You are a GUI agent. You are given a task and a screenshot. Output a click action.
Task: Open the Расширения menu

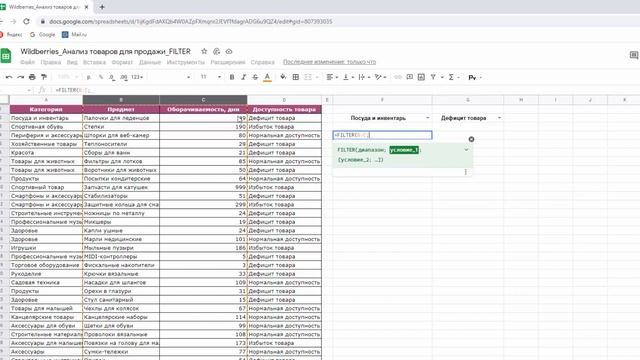228,62
